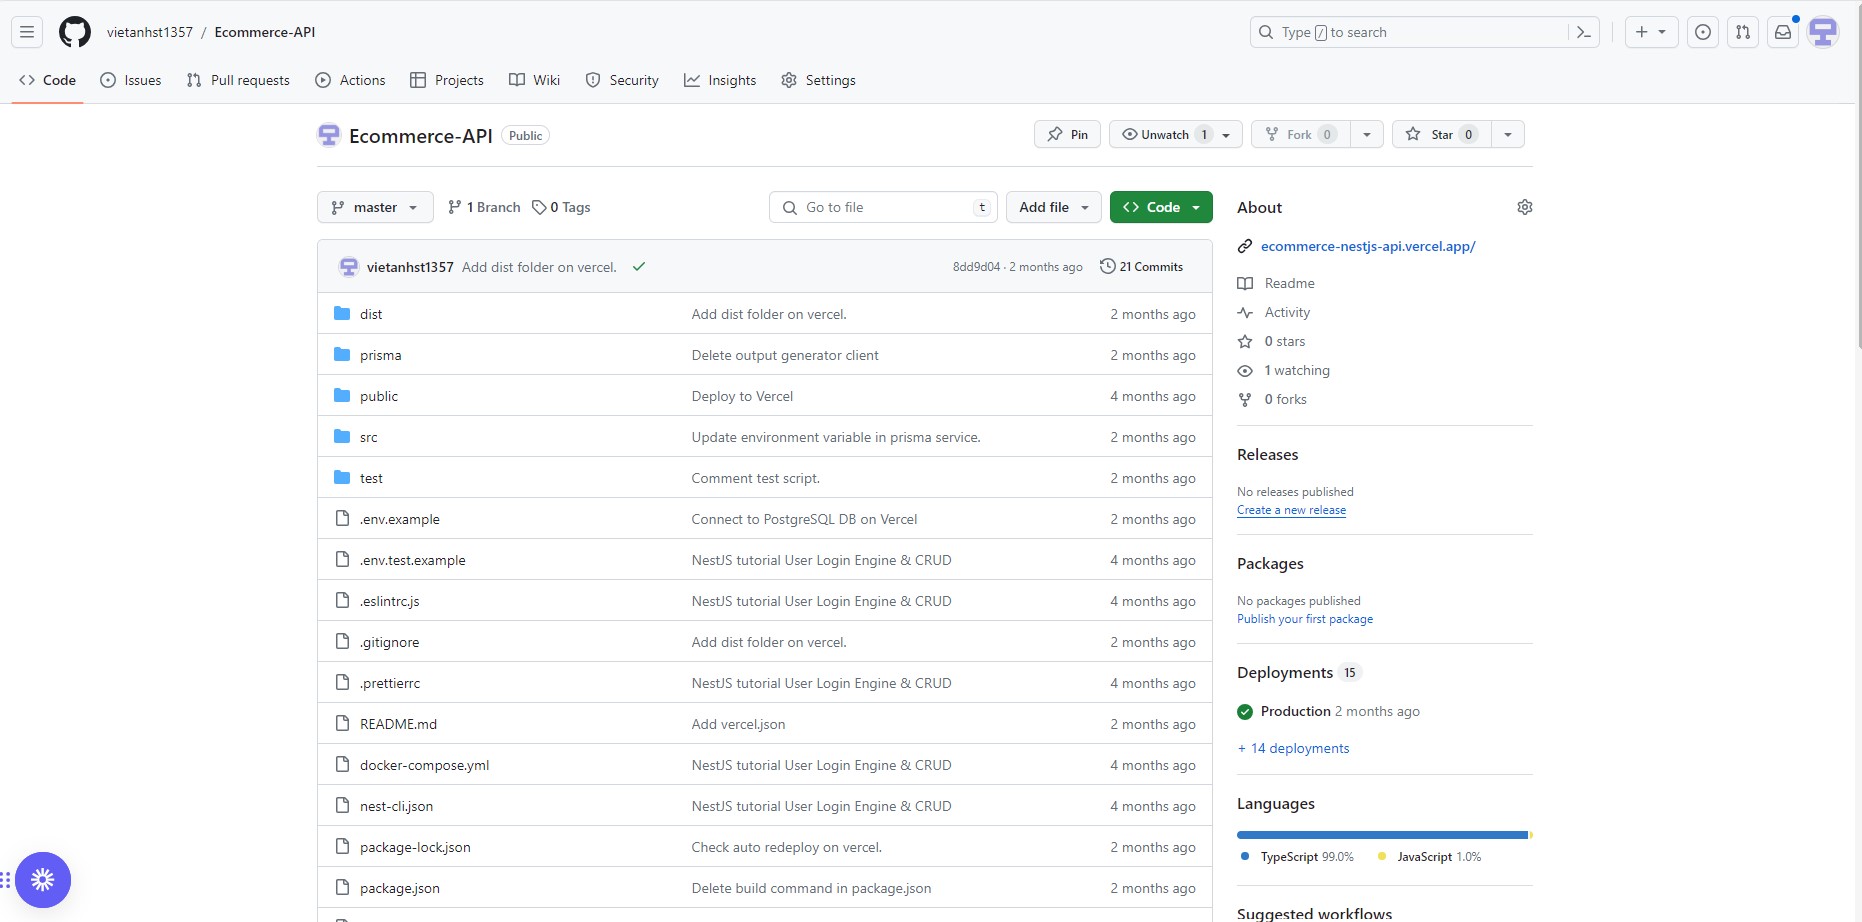Open the Security tab

click(x=622, y=80)
